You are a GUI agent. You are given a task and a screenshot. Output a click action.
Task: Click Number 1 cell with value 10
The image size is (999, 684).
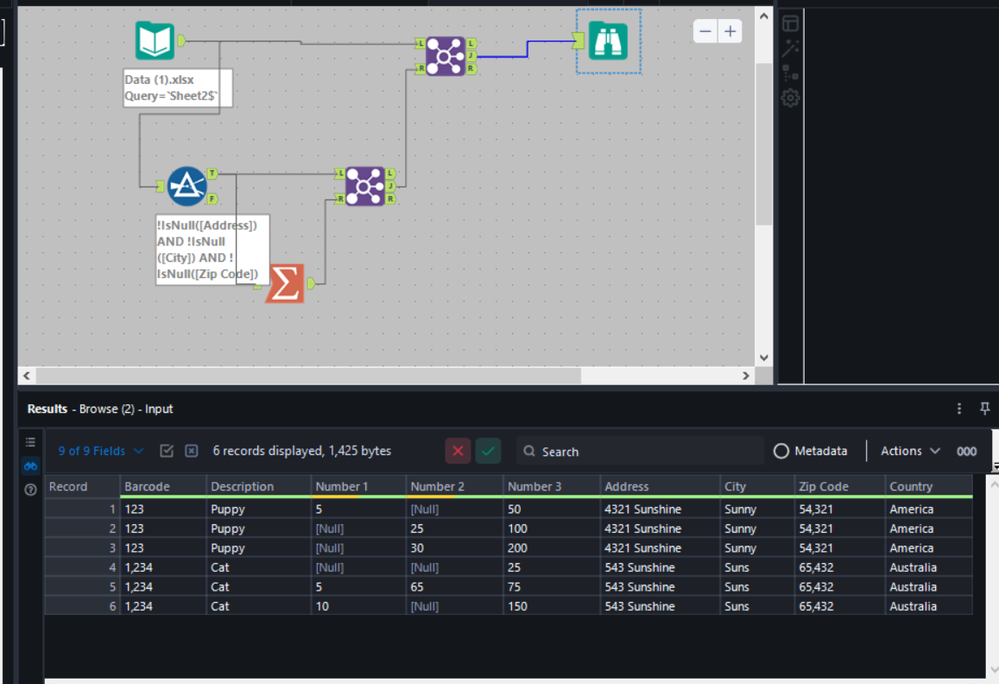359,606
